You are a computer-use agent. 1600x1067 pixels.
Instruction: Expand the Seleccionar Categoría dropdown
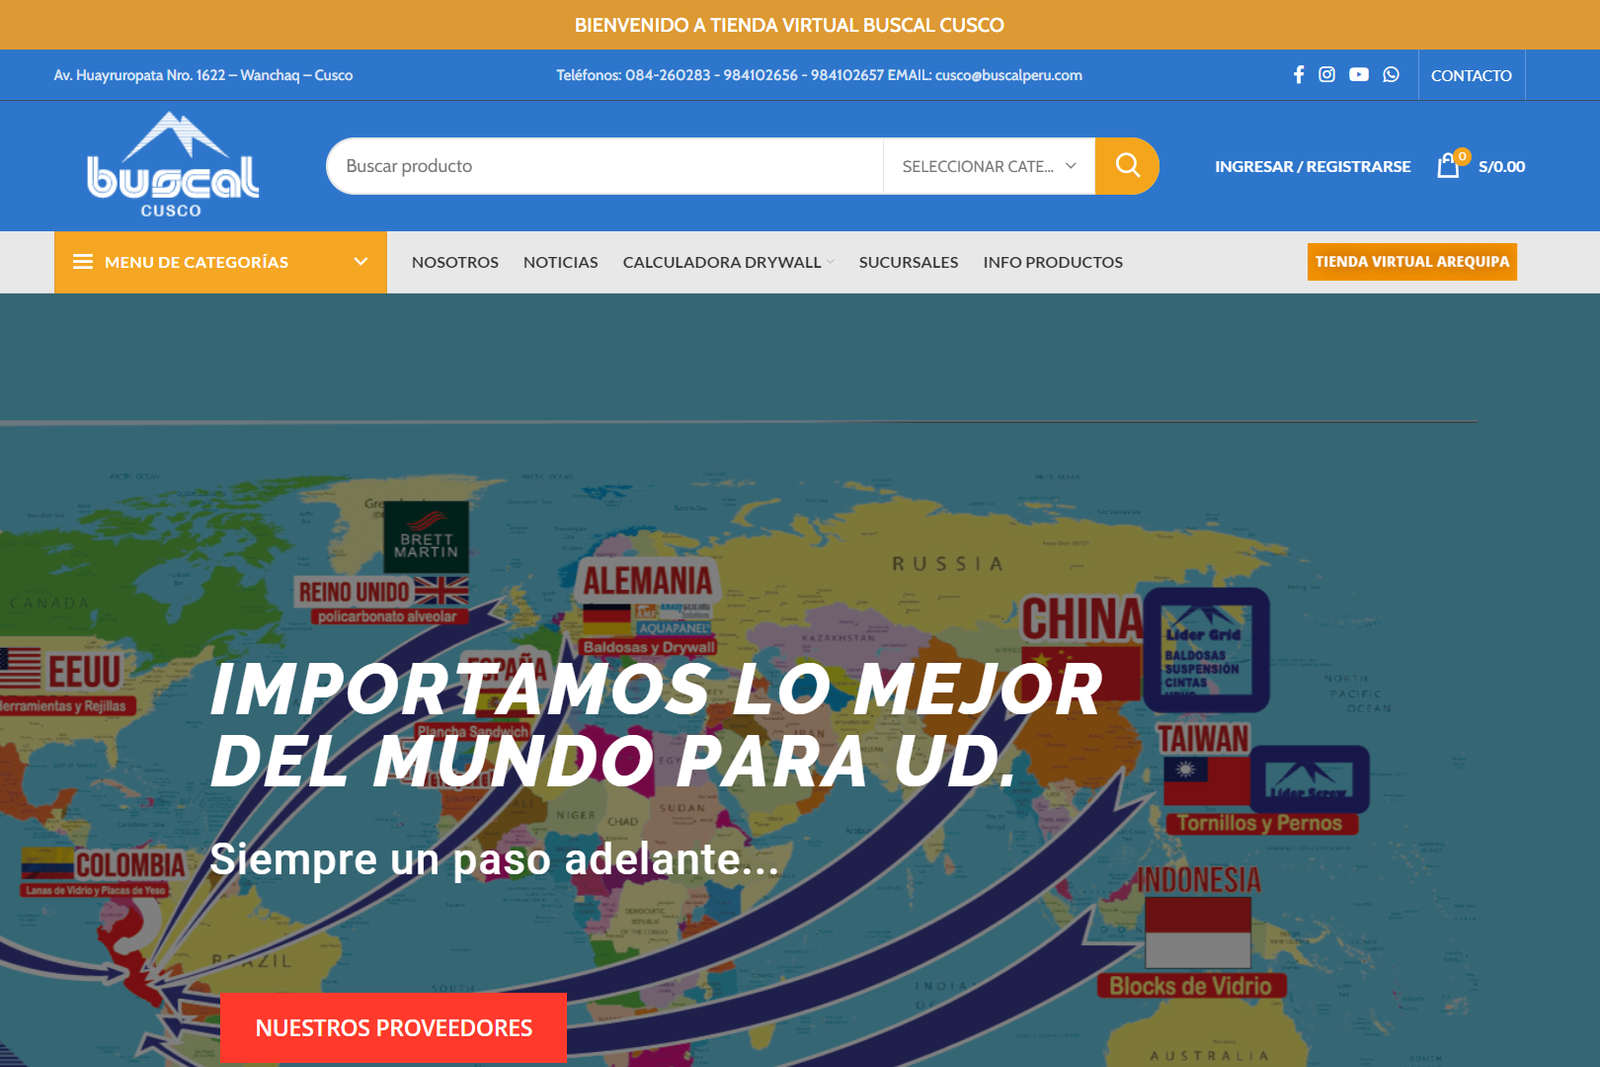[988, 166]
